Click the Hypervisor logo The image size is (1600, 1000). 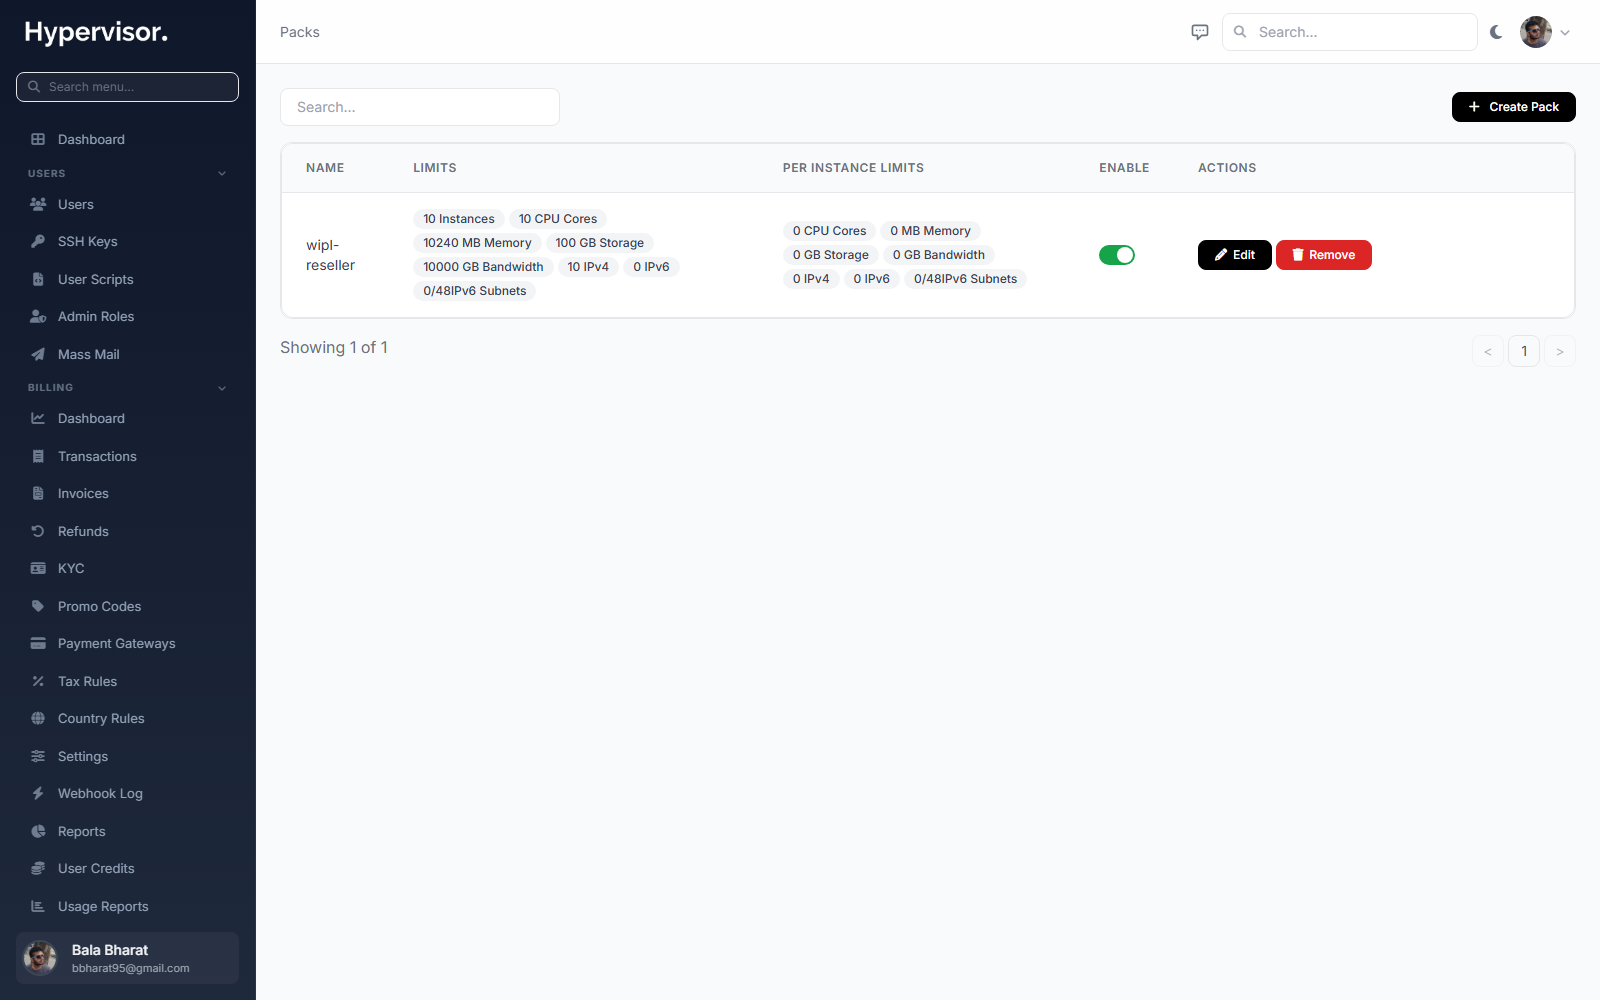(x=96, y=32)
